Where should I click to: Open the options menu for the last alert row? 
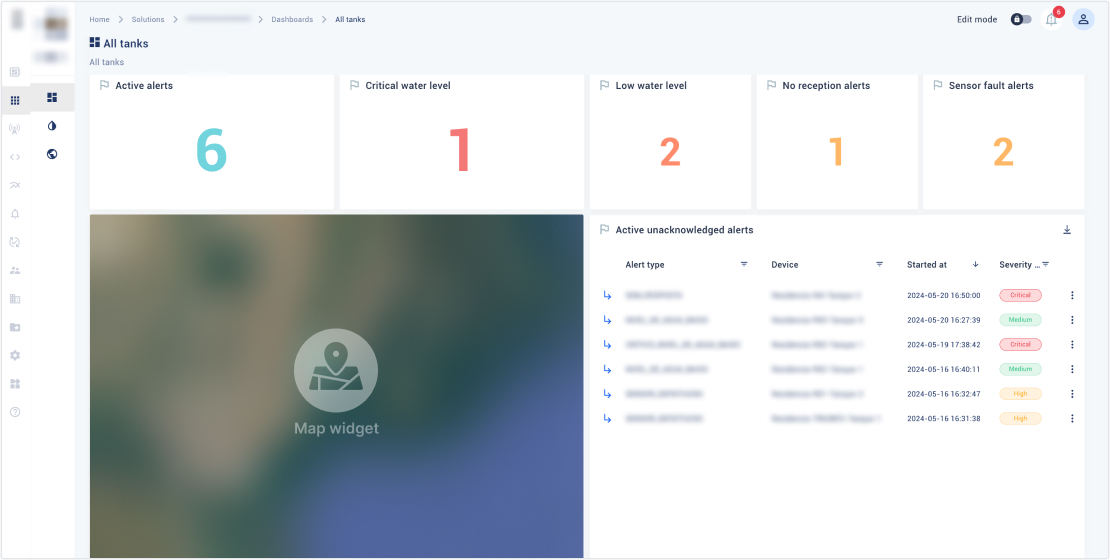tap(1072, 419)
